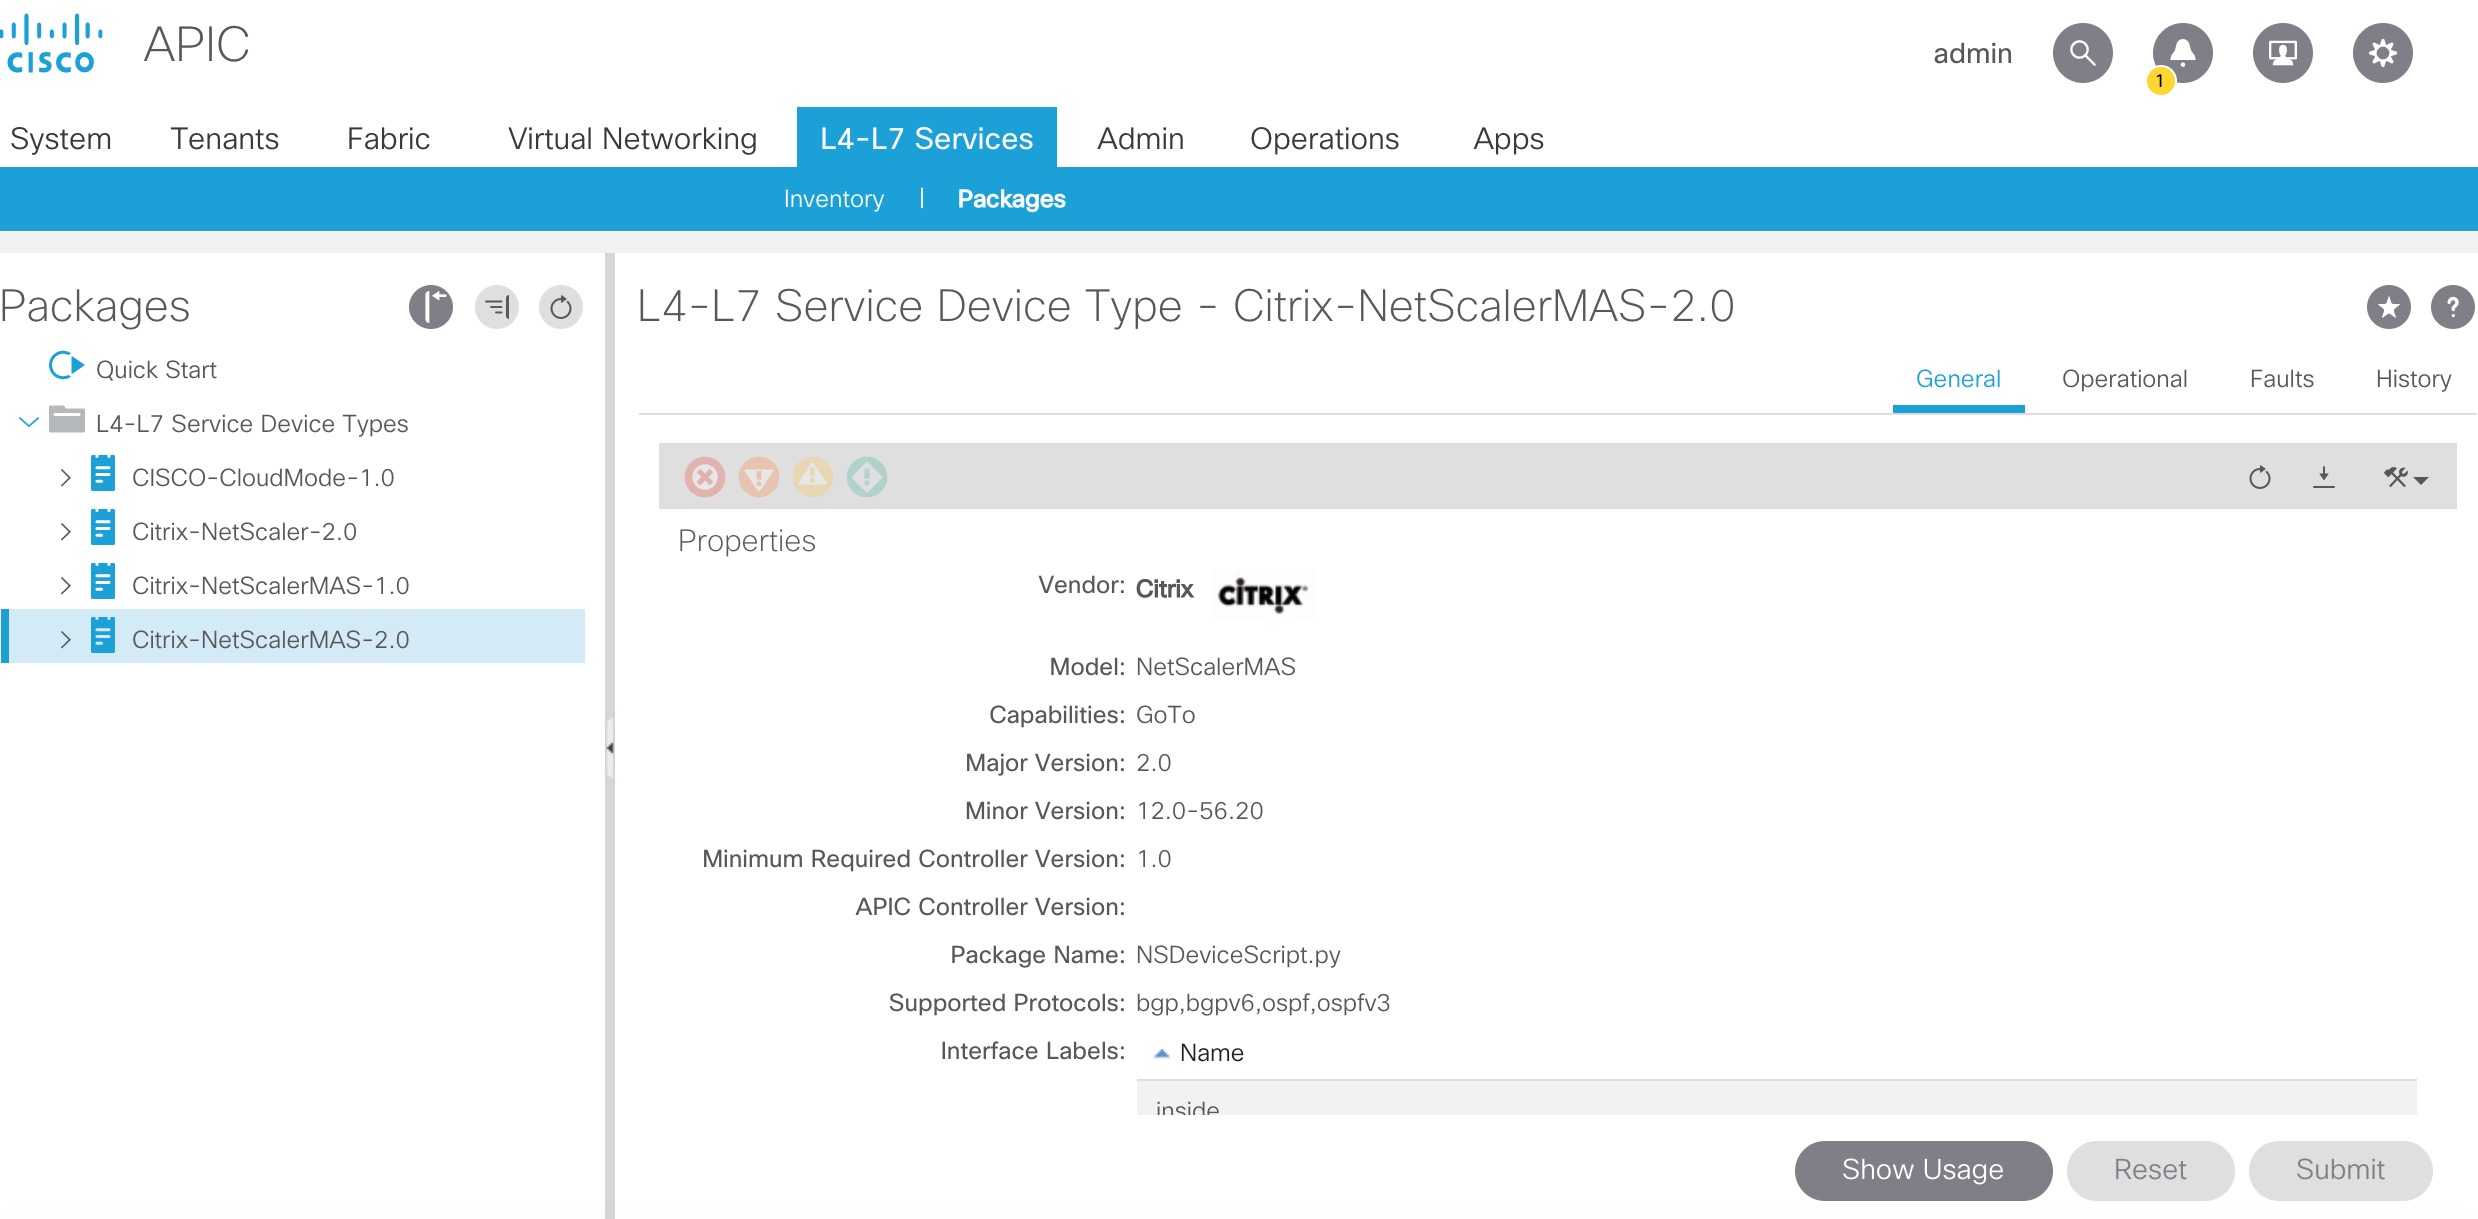Click the Packages pane pie chart icon

pyautogui.click(x=431, y=307)
